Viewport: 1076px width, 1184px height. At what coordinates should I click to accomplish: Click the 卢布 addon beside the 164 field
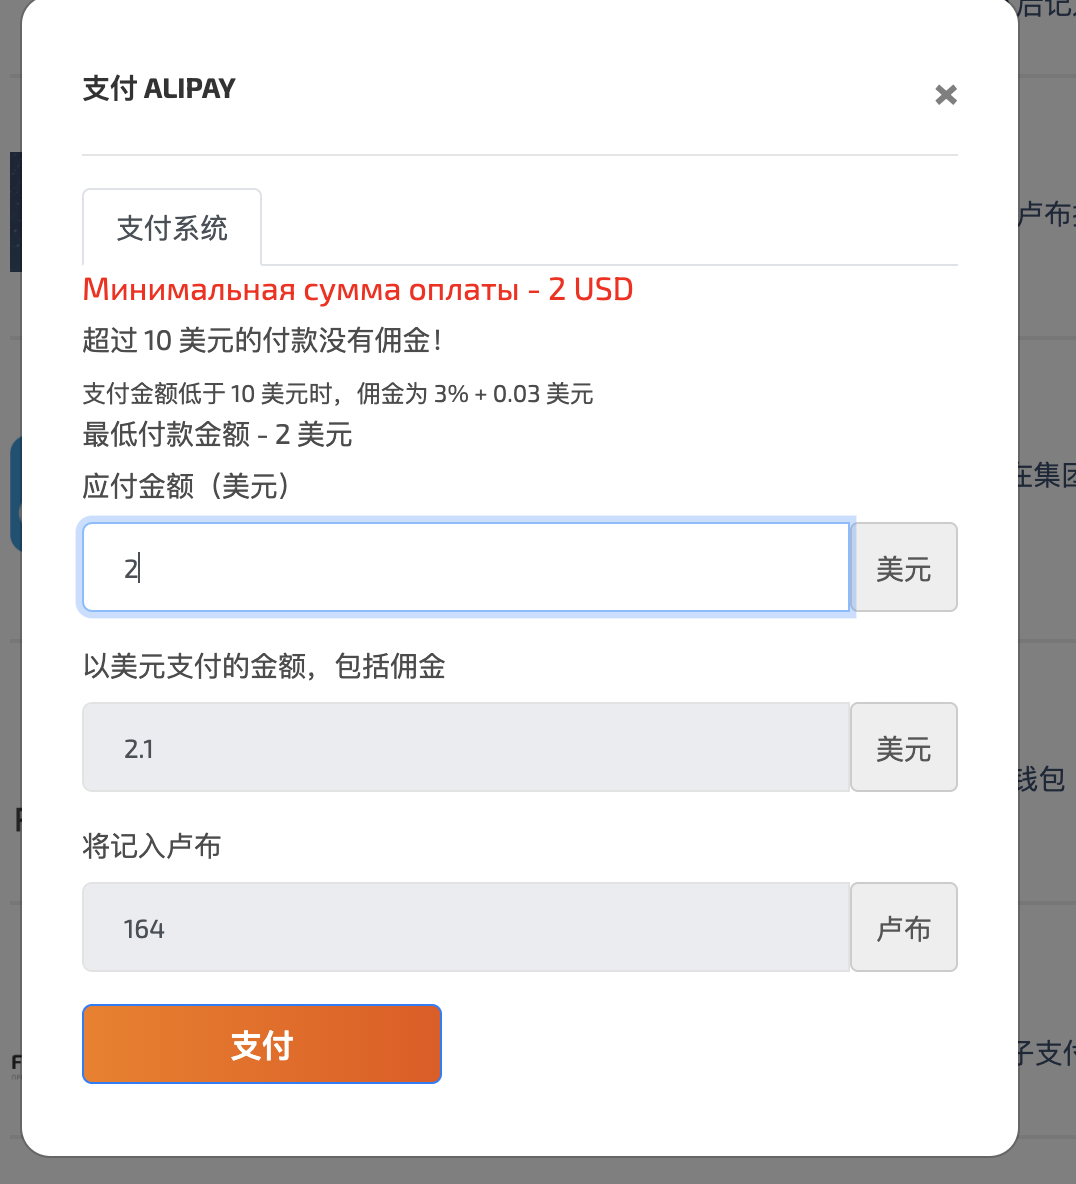904,927
